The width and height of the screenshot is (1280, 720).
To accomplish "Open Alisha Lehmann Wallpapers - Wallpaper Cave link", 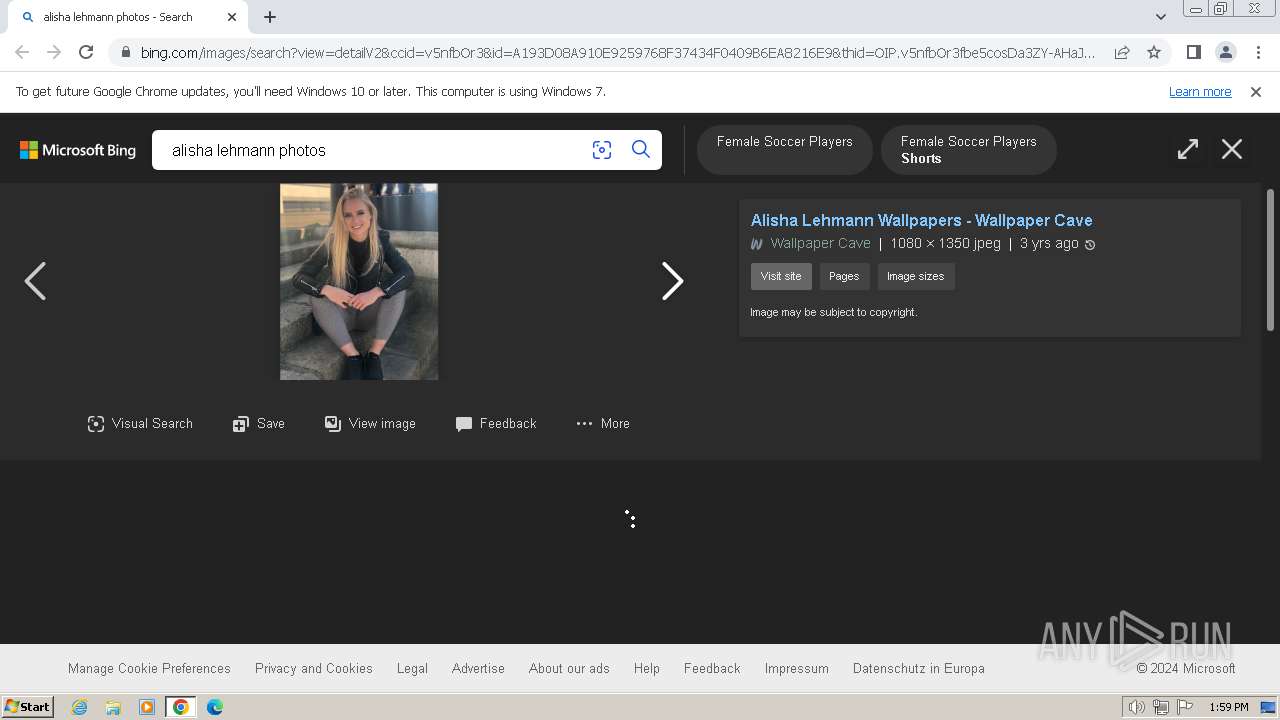I will pyautogui.click(x=921, y=220).
